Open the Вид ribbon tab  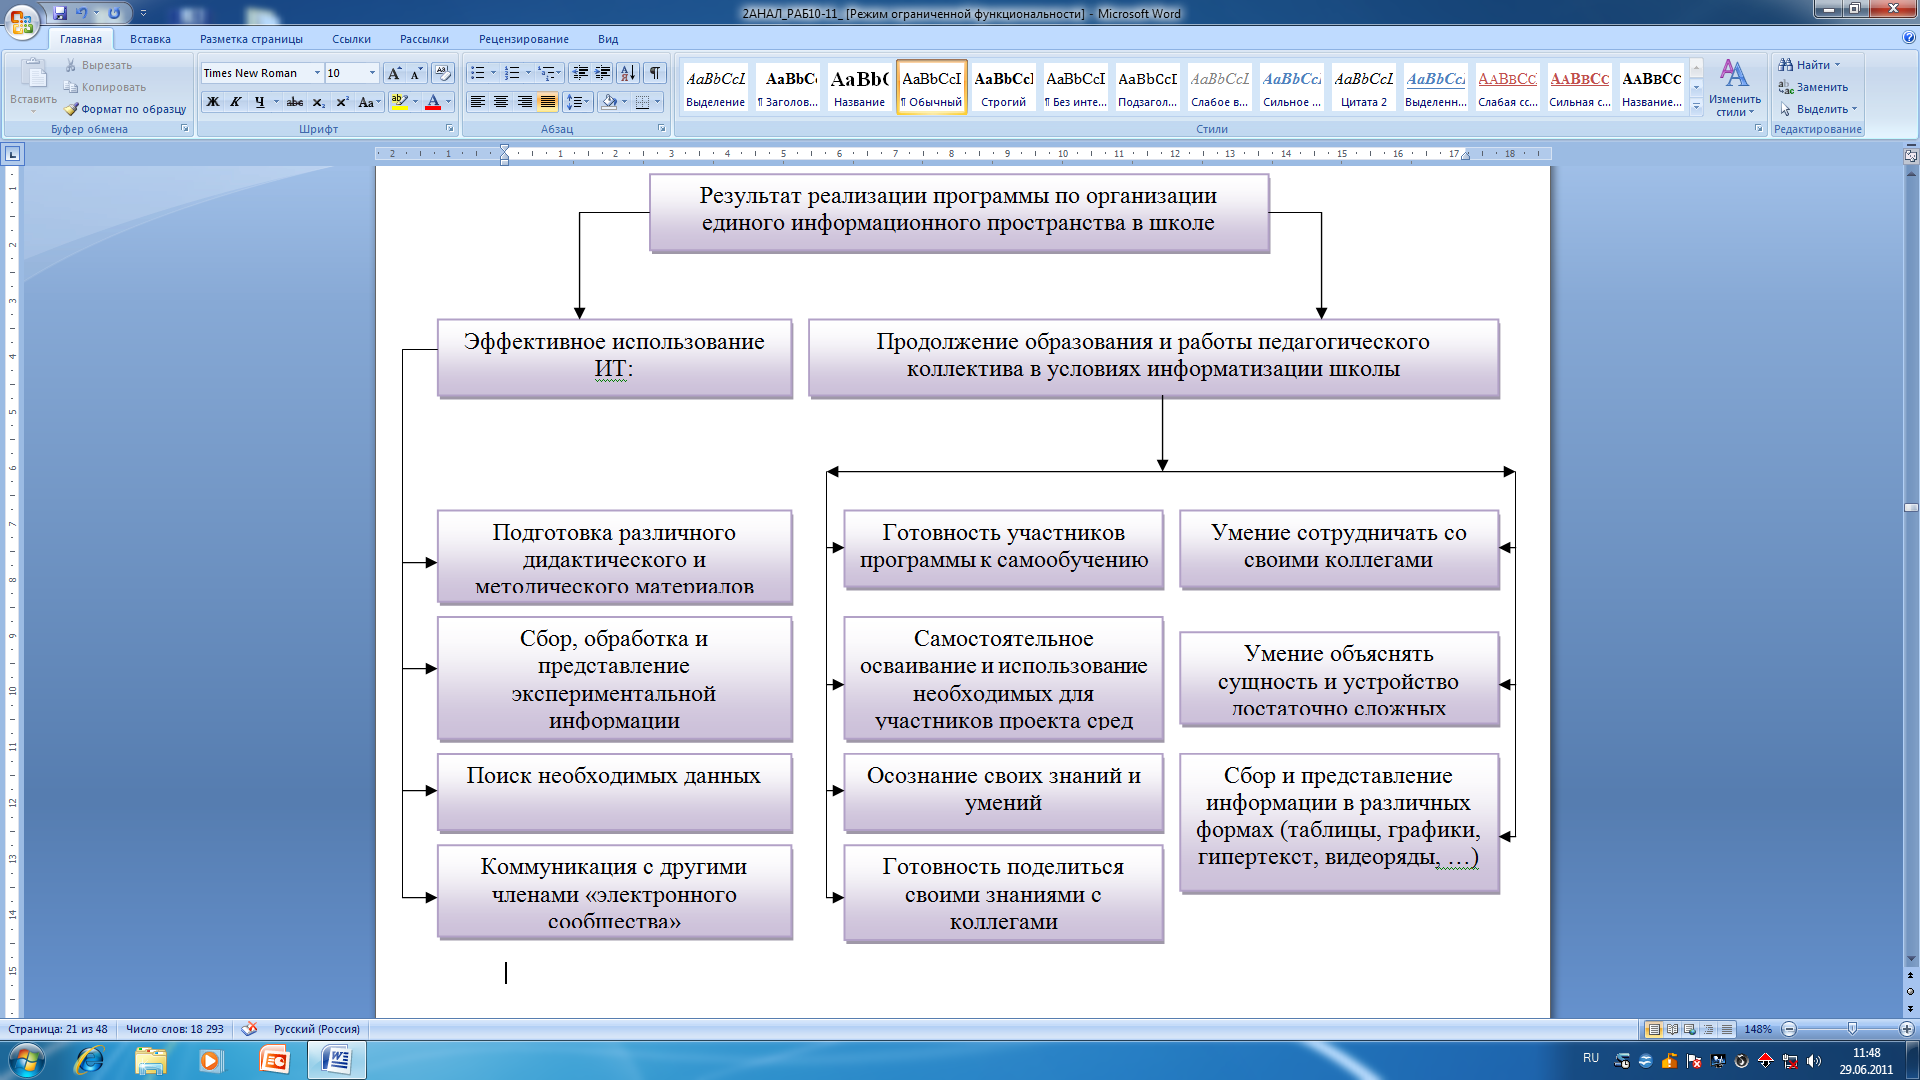point(608,39)
